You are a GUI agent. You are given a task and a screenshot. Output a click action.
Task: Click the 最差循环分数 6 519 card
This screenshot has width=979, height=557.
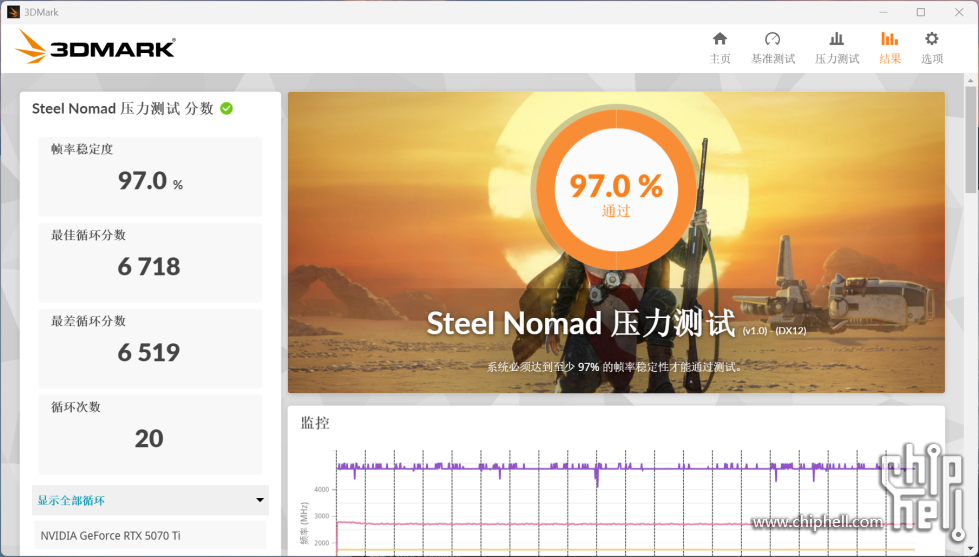[x=150, y=348]
